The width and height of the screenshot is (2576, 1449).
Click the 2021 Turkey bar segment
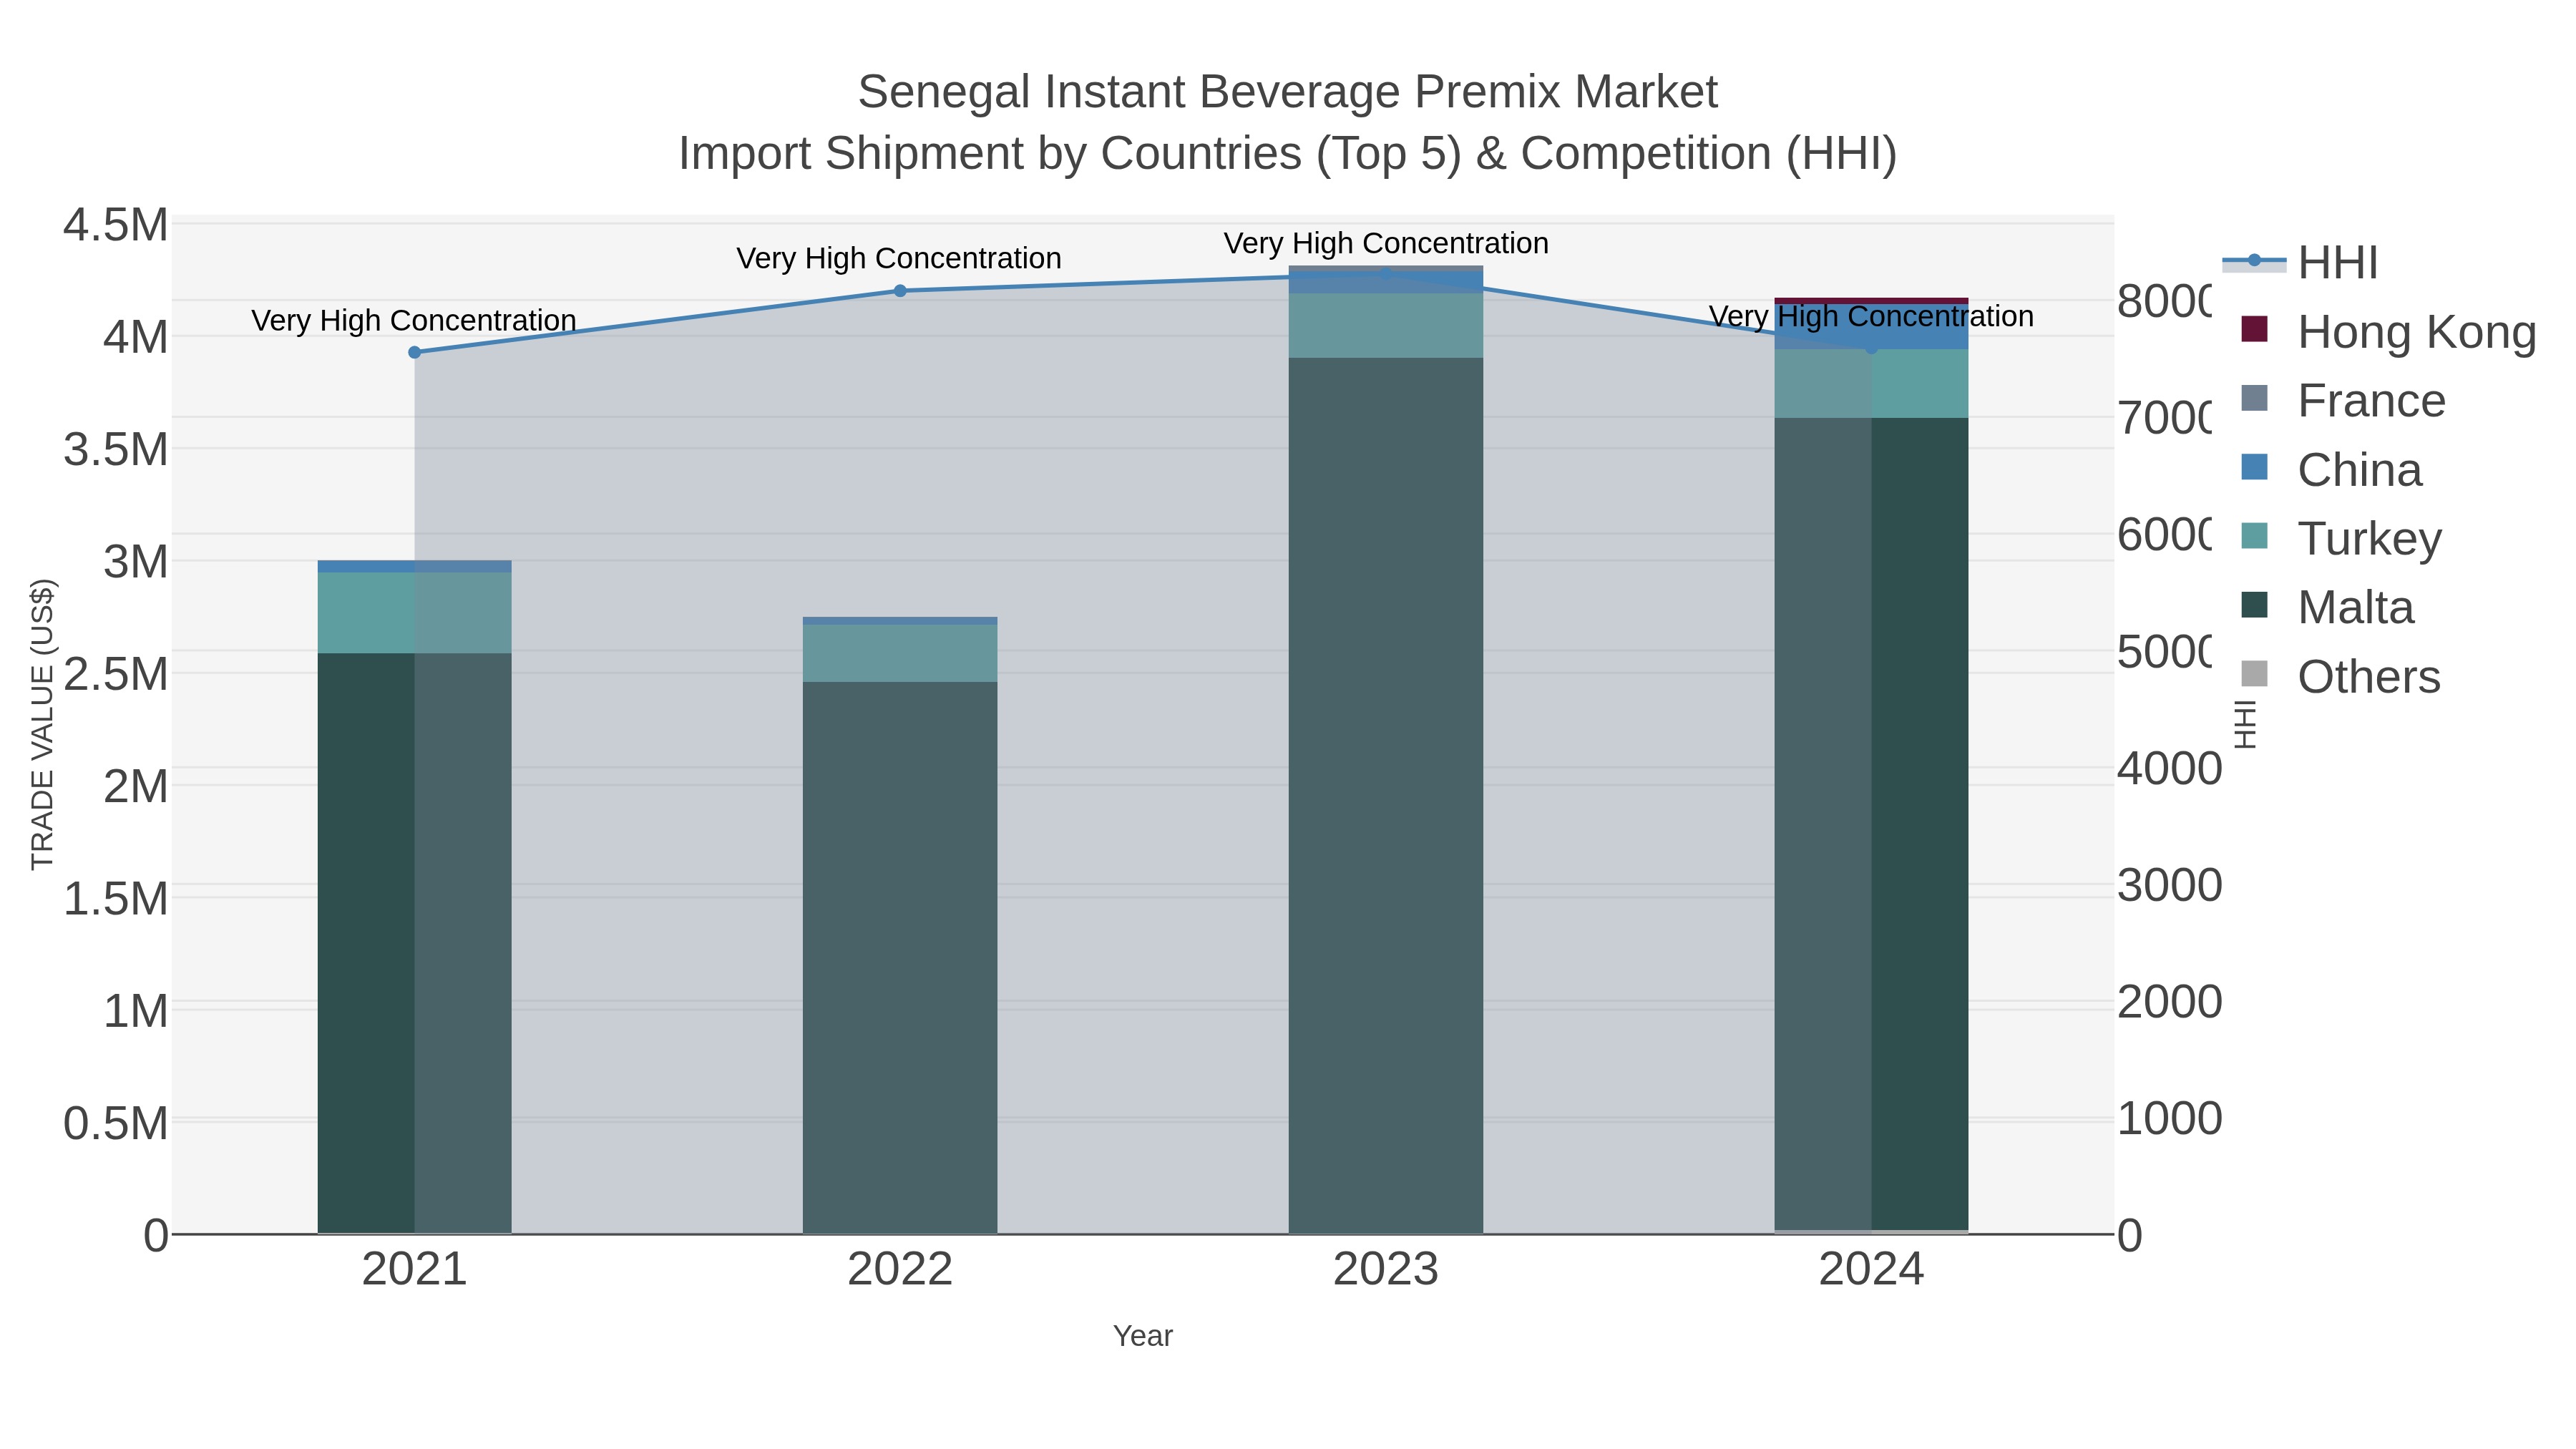pyautogui.click(x=415, y=613)
